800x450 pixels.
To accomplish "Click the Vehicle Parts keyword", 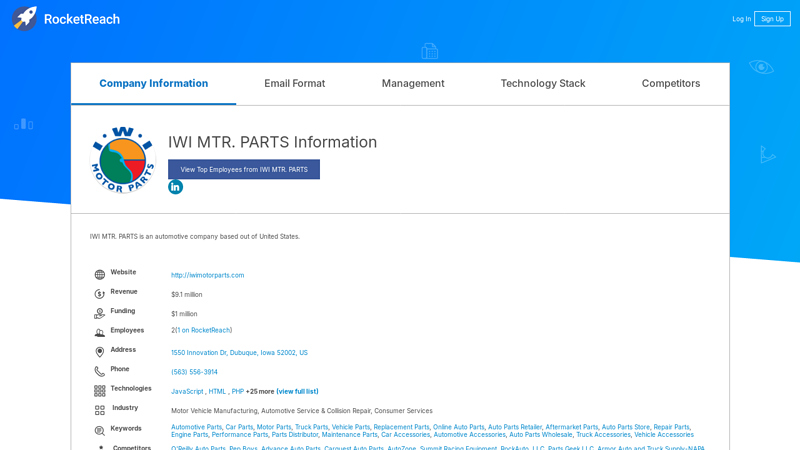I will click(351, 427).
